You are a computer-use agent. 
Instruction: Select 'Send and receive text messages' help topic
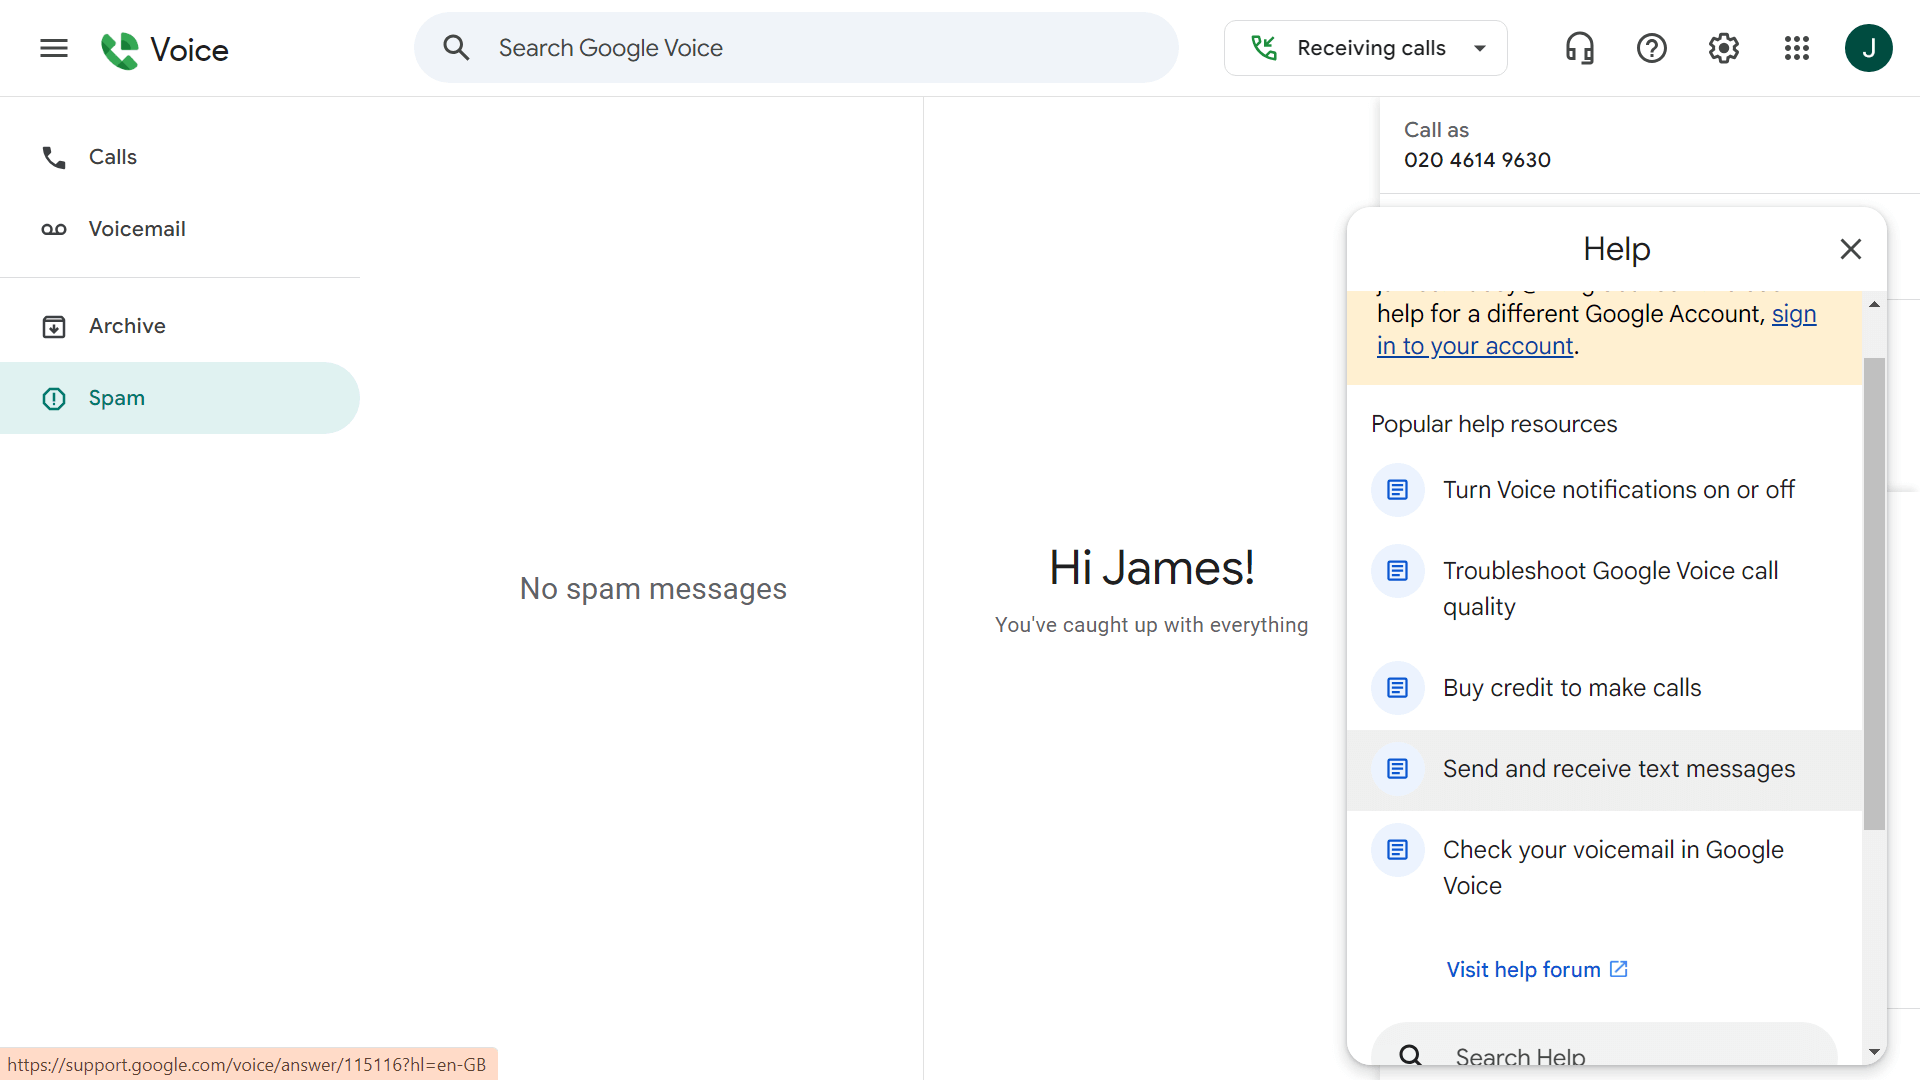(x=1618, y=768)
